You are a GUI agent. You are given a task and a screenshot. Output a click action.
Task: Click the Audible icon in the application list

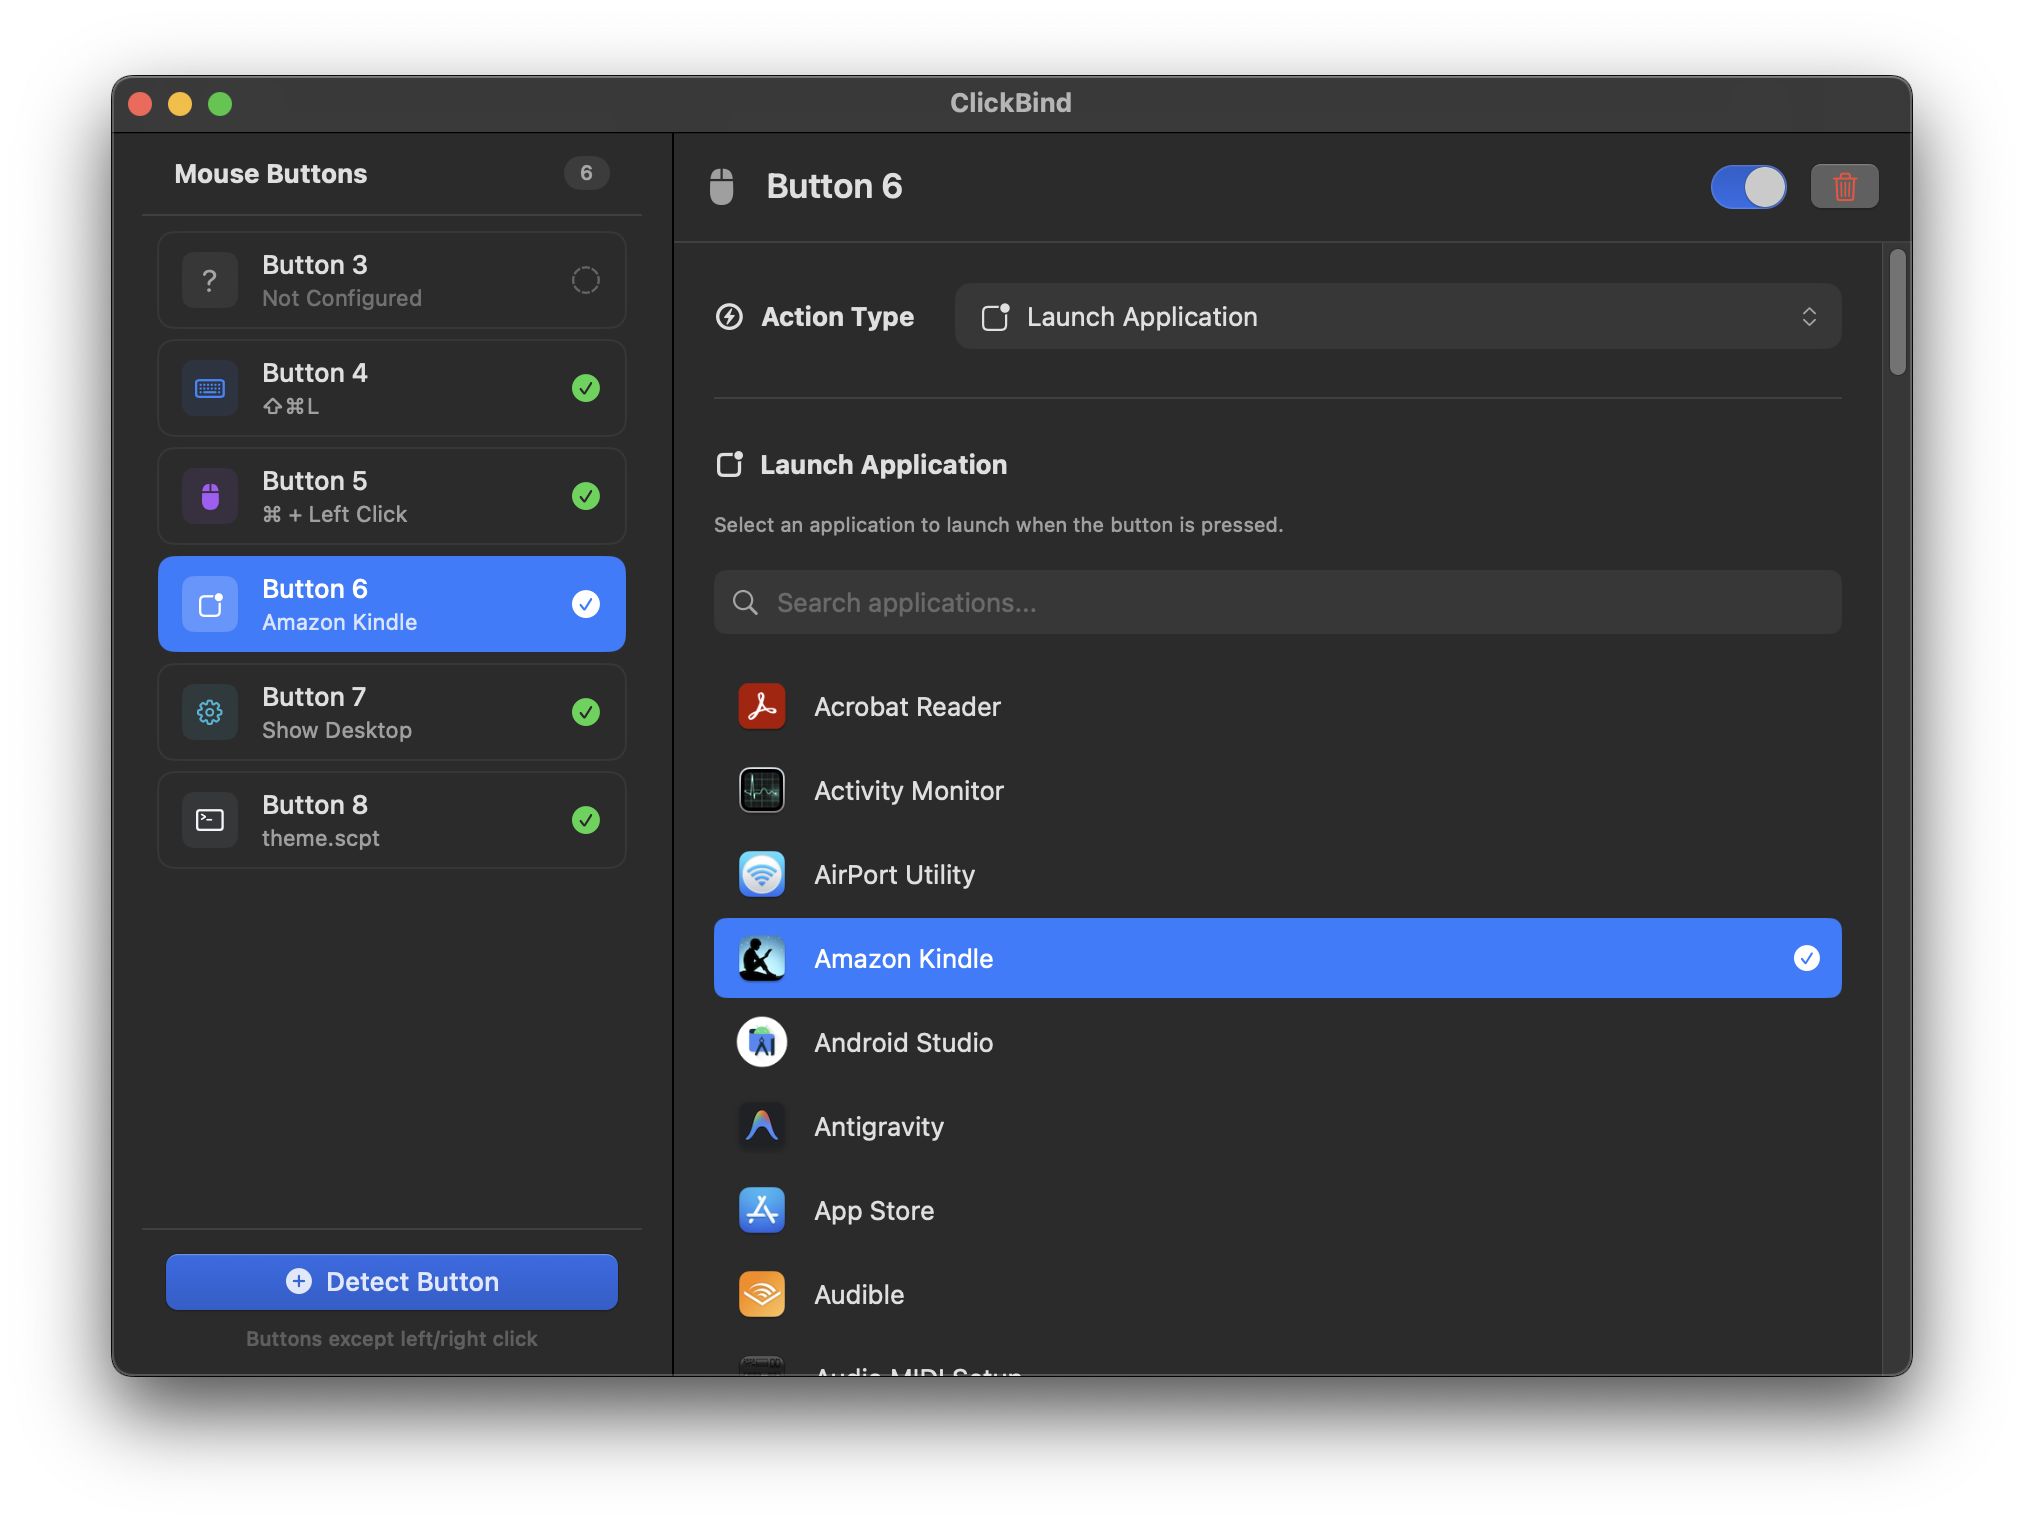(761, 1294)
